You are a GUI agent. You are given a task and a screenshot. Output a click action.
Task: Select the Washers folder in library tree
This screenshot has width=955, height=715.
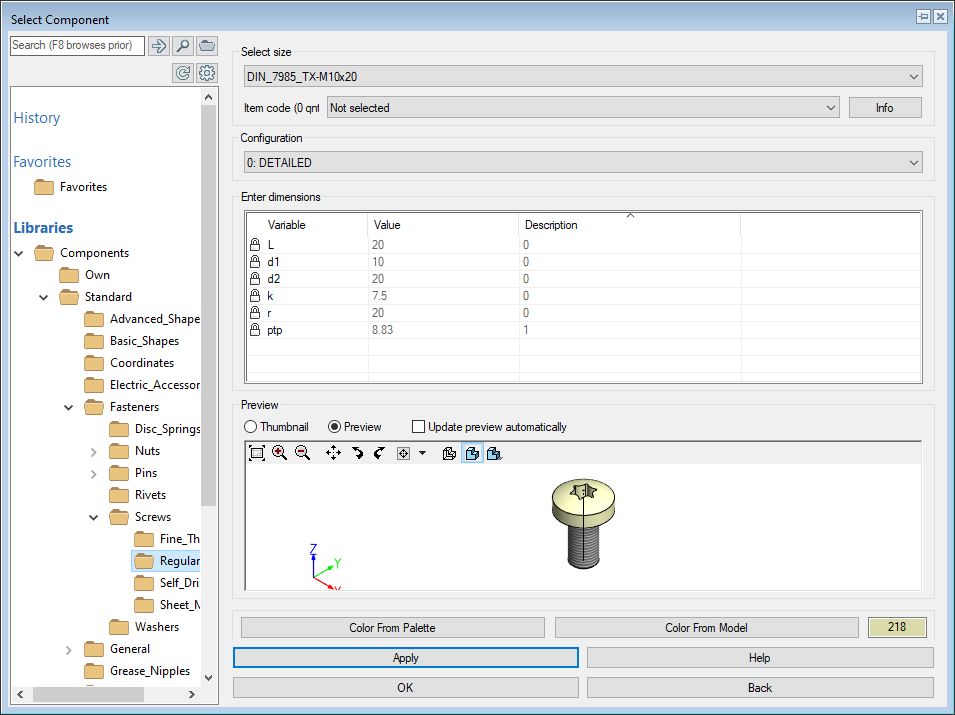click(156, 627)
